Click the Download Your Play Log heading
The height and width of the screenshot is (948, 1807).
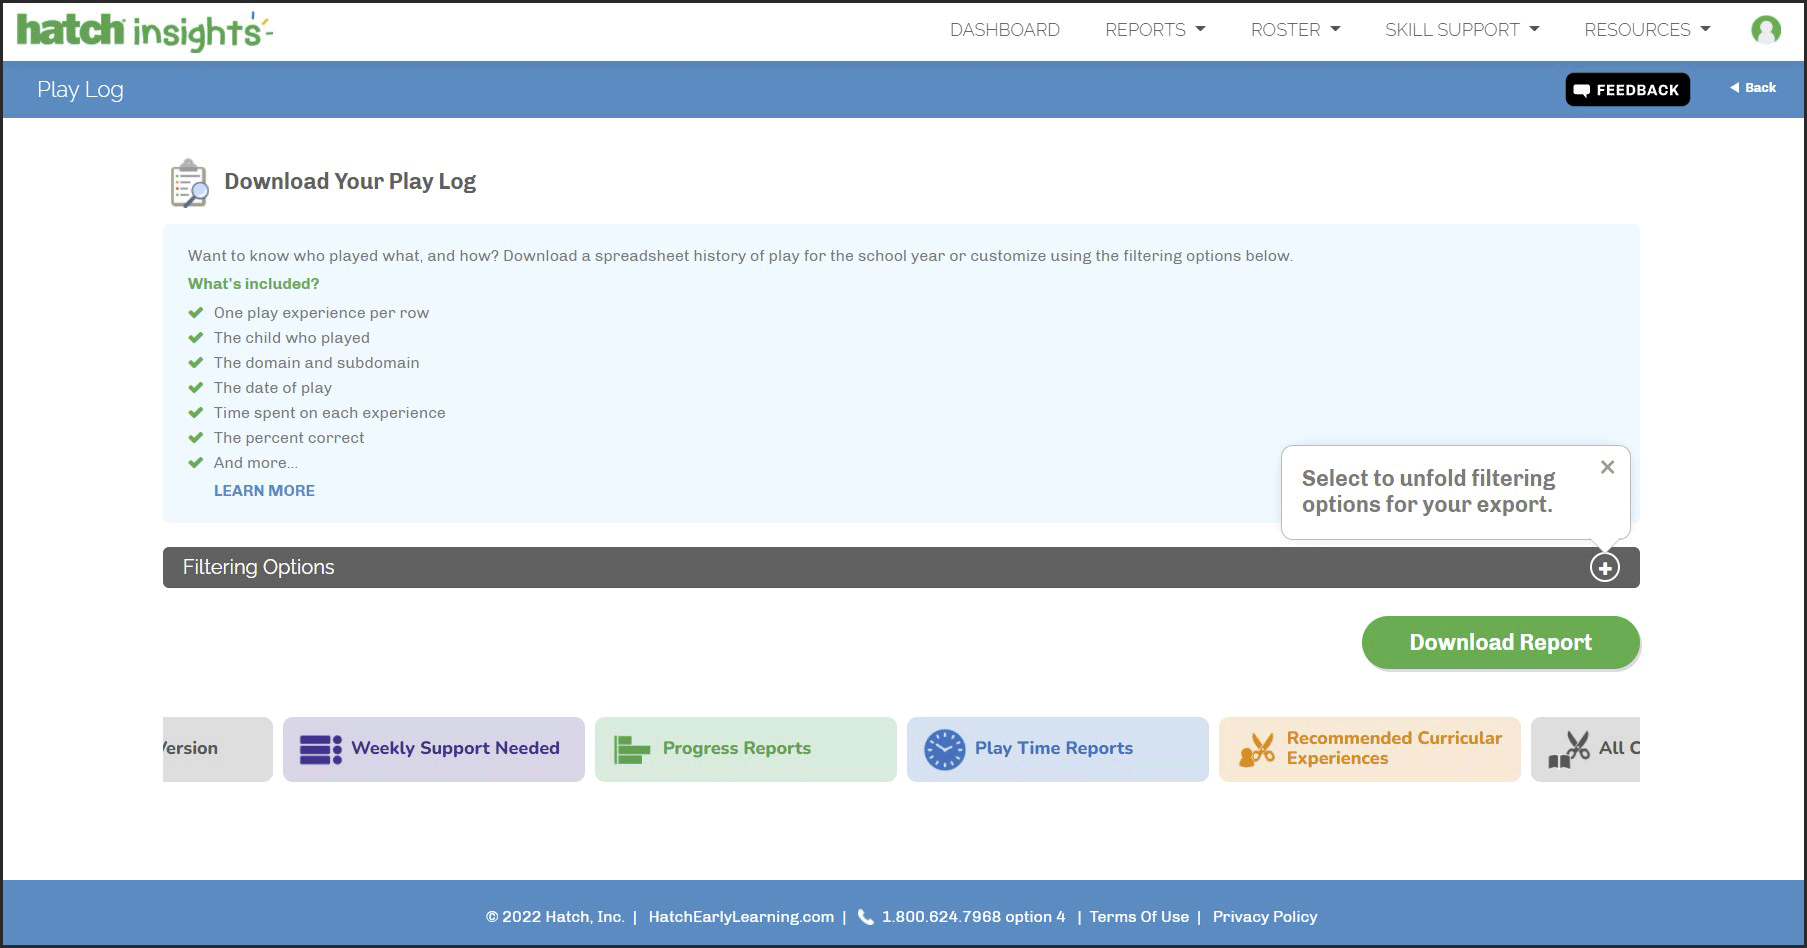tap(350, 181)
